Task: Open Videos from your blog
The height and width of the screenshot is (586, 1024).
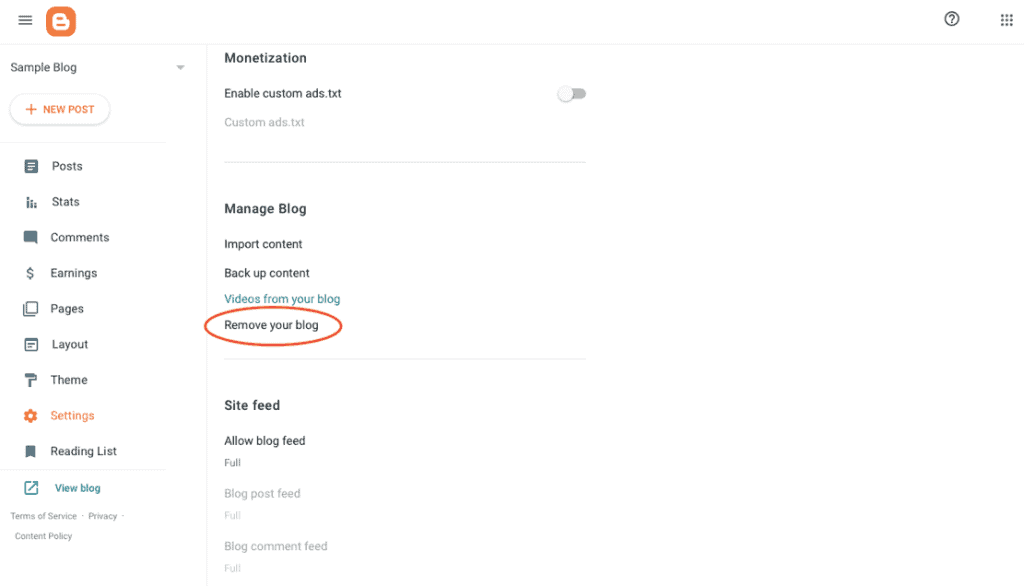Action: [x=281, y=298]
